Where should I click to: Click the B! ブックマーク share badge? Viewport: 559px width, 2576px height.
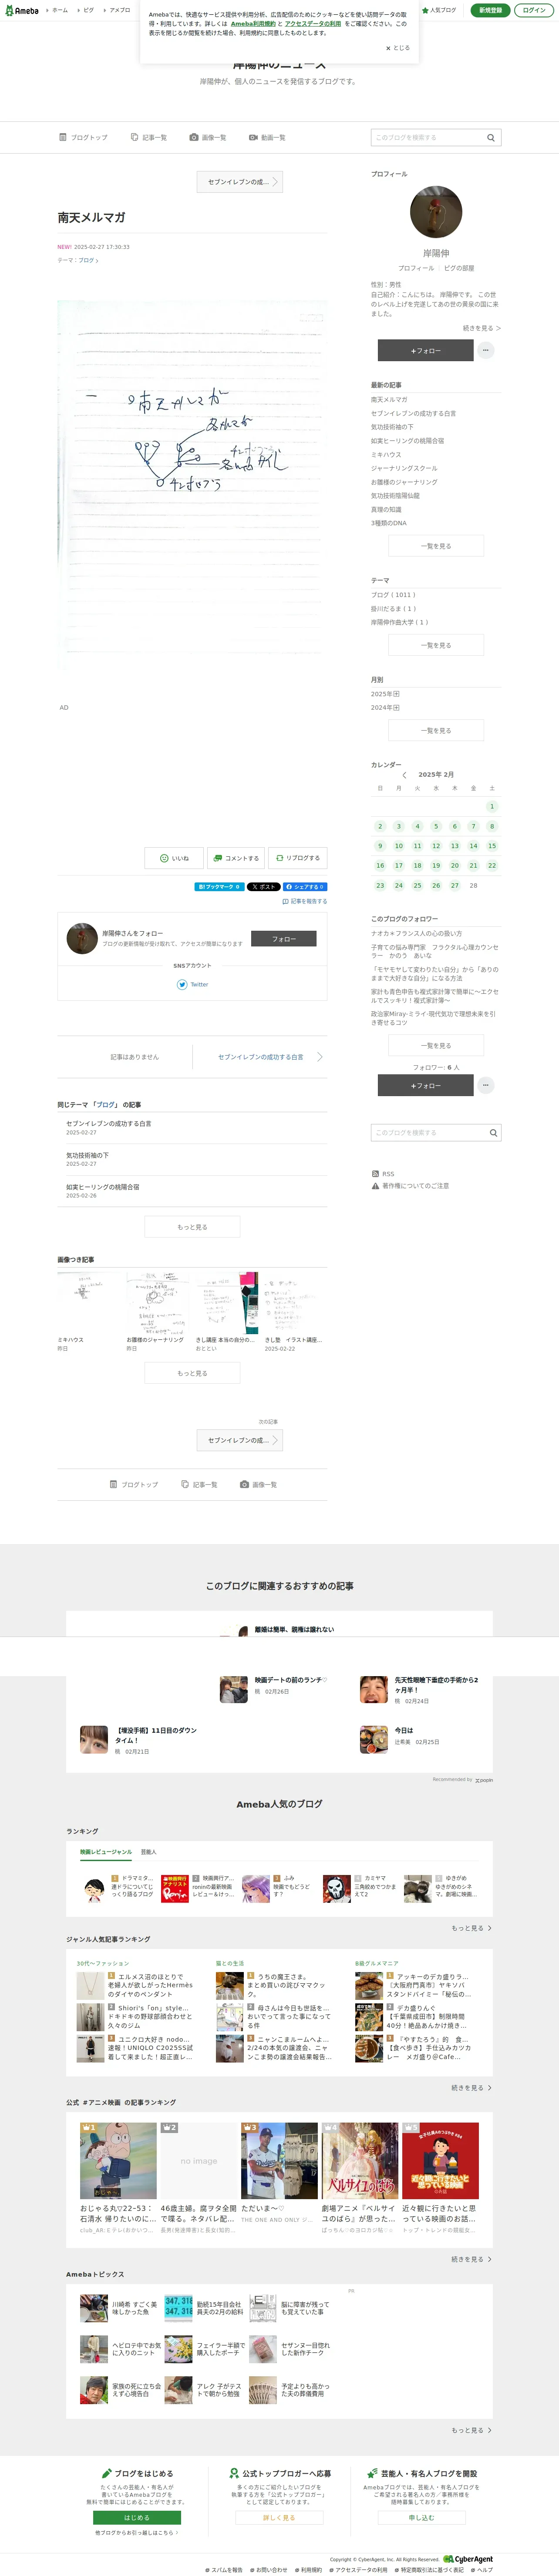tap(218, 886)
